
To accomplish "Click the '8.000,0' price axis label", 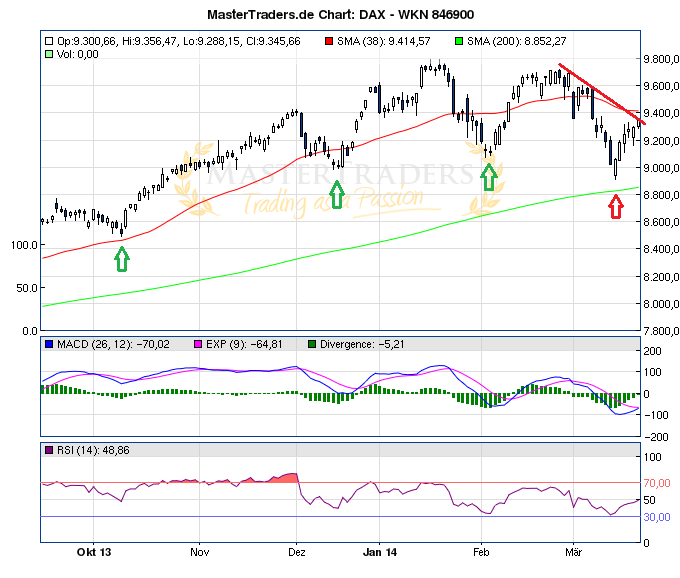I will coord(661,304).
